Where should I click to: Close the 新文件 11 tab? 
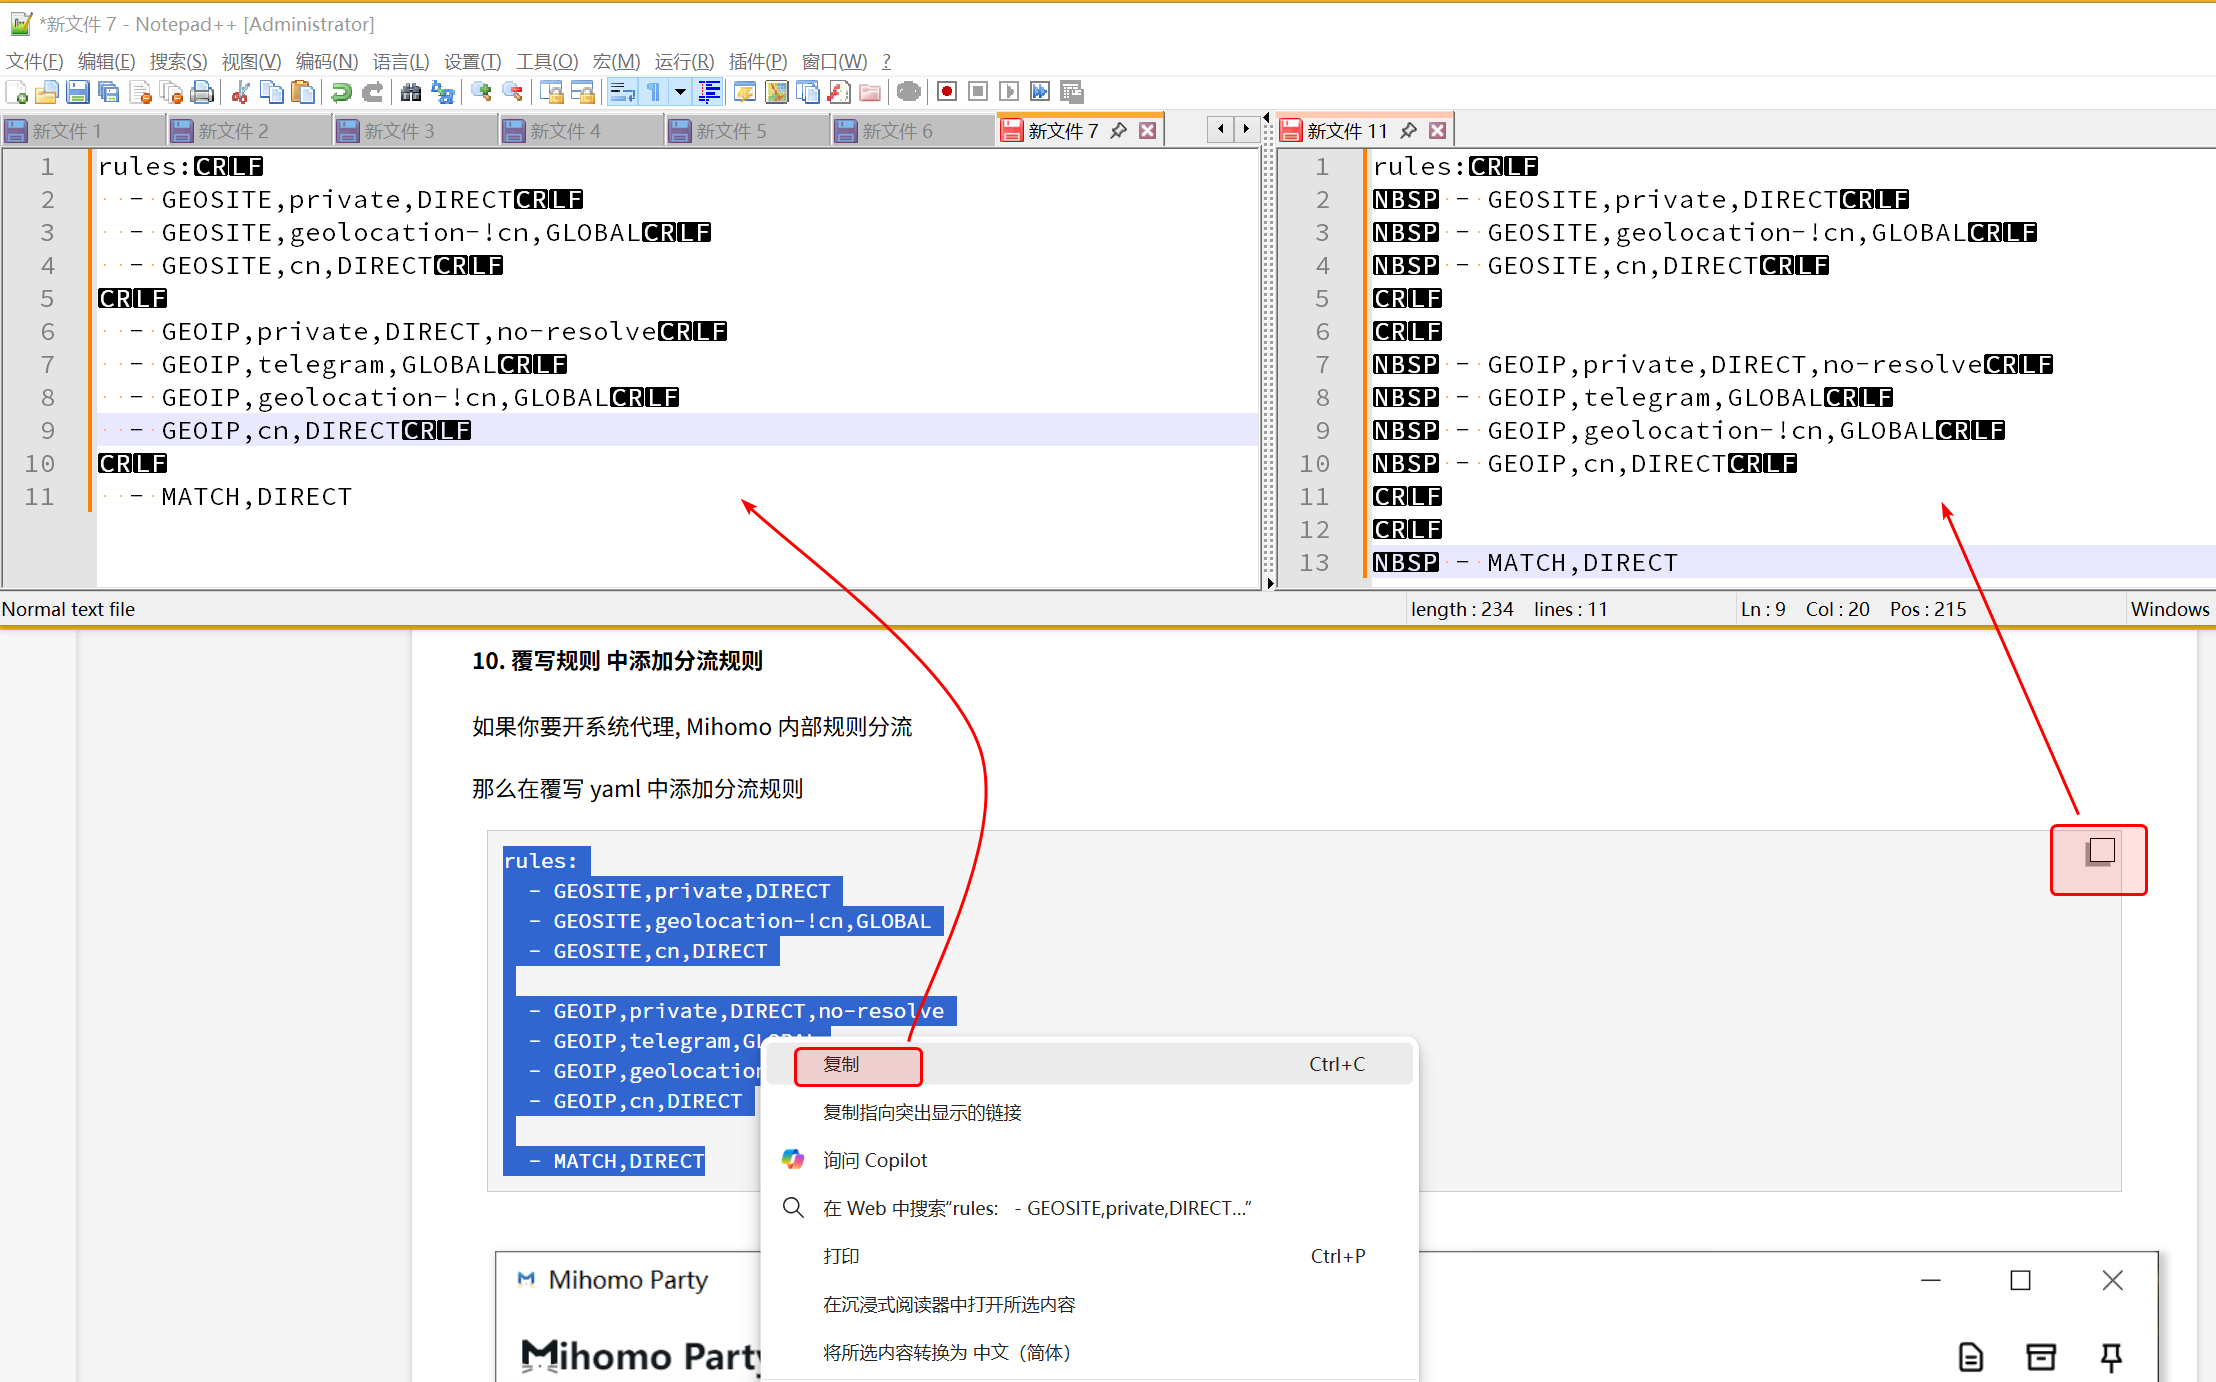click(1437, 131)
